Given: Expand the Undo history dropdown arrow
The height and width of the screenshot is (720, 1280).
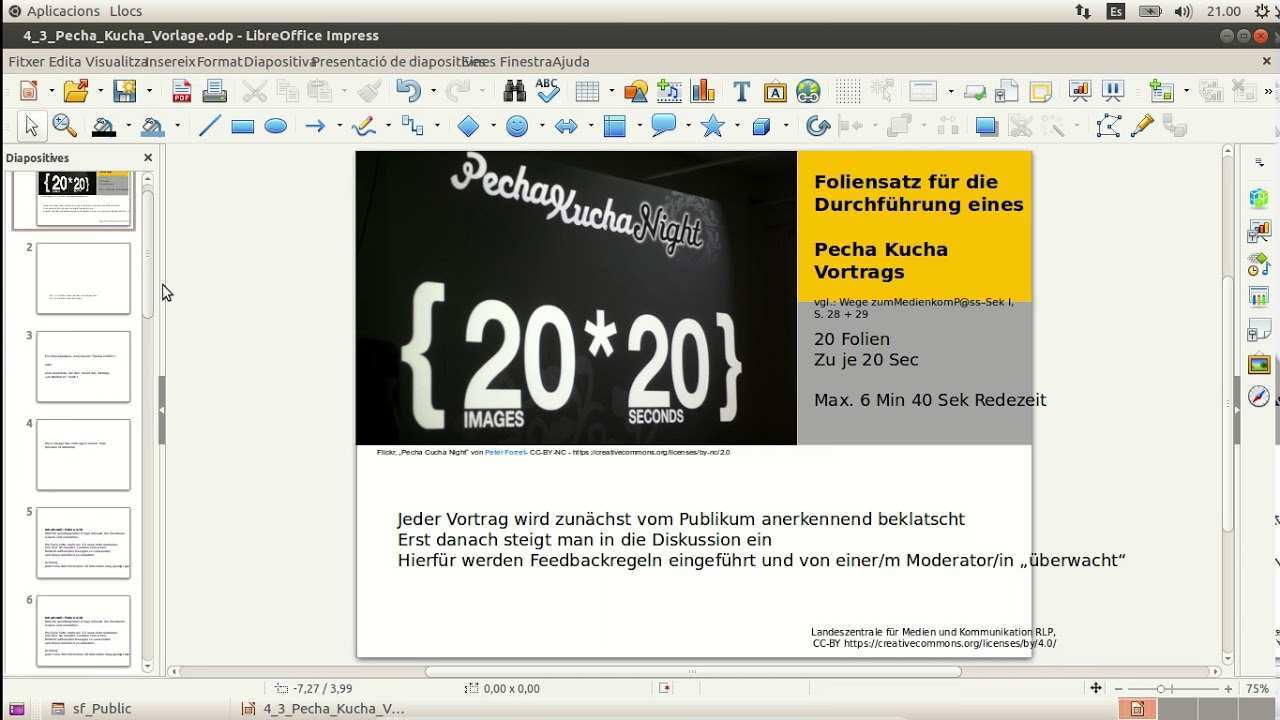Looking at the screenshot, I should tap(433, 92).
